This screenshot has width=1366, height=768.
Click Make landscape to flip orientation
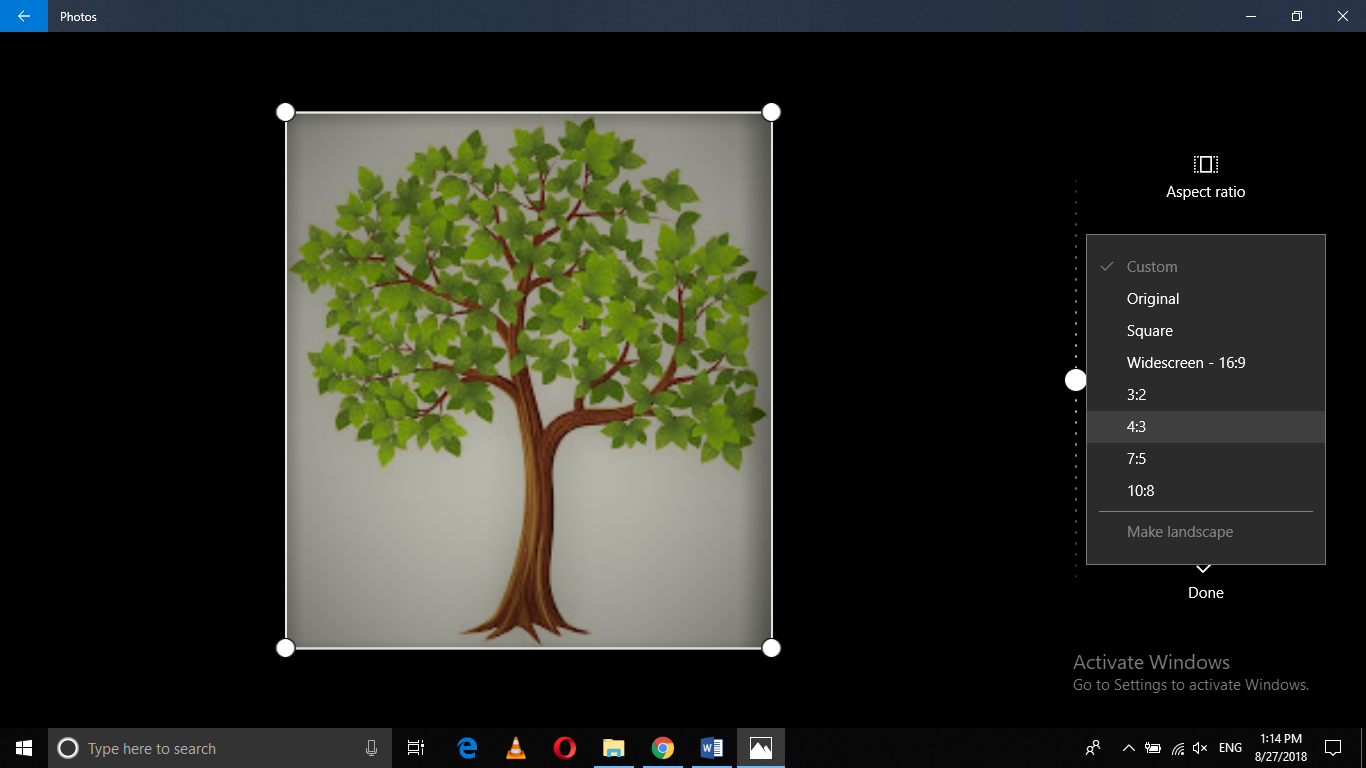pyautogui.click(x=1180, y=531)
